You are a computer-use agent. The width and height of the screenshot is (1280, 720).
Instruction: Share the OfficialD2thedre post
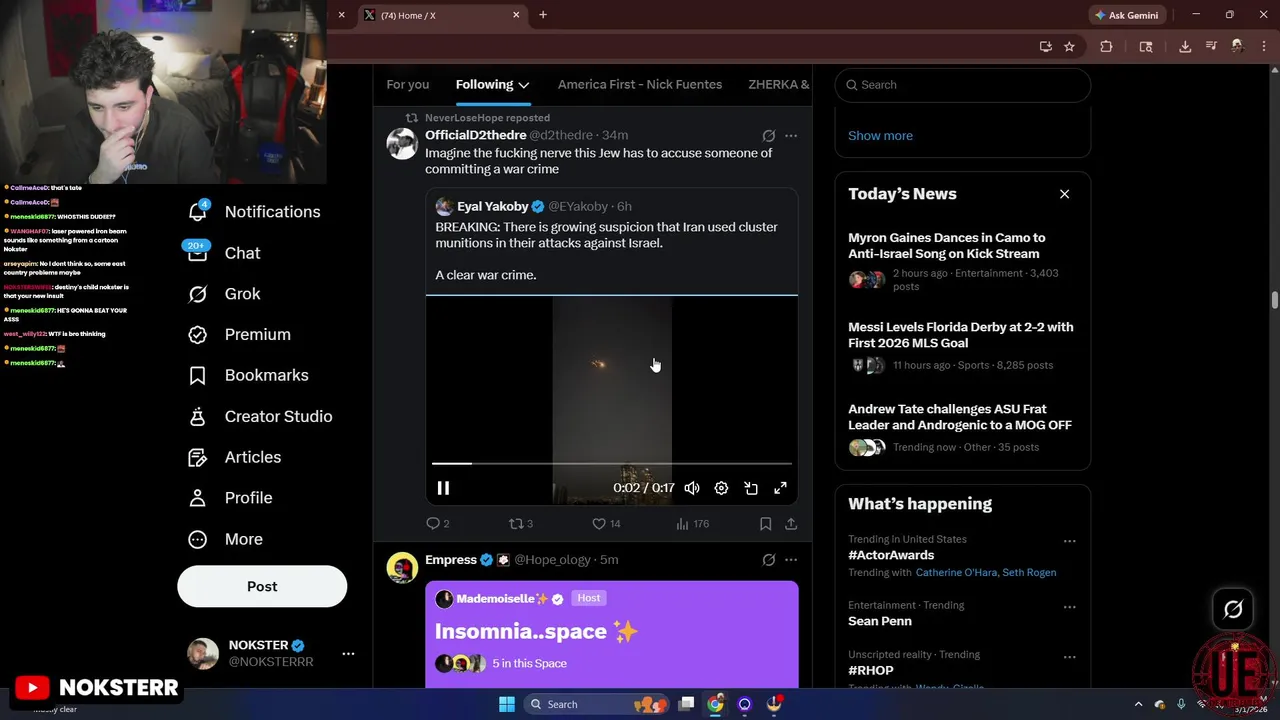click(791, 524)
